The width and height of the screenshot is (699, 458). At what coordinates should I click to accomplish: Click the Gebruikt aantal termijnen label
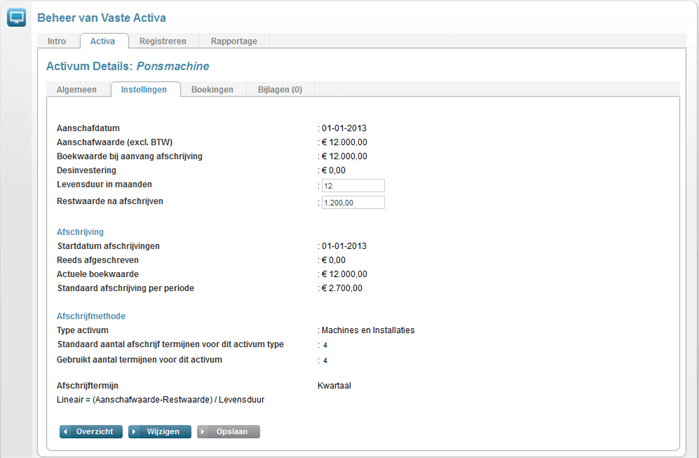coord(140,360)
